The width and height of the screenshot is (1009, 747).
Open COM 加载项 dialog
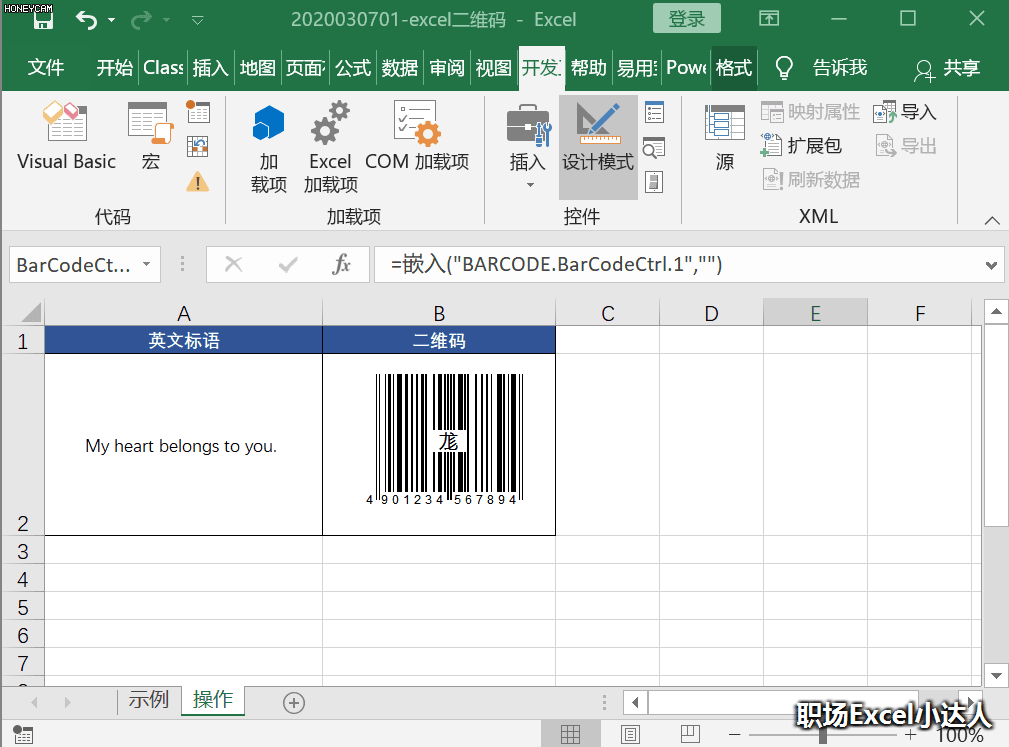(x=417, y=136)
